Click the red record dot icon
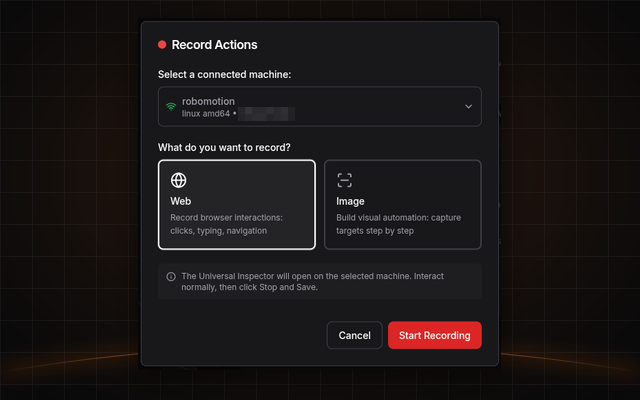640x400 pixels. point(162,44)
